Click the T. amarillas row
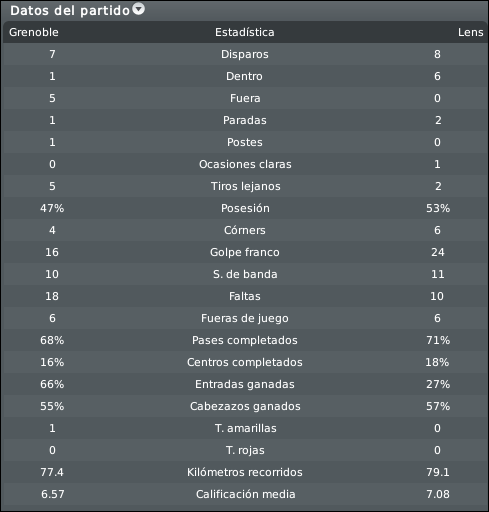This screenshot has width=489, height=512. [x=245, y=428]
